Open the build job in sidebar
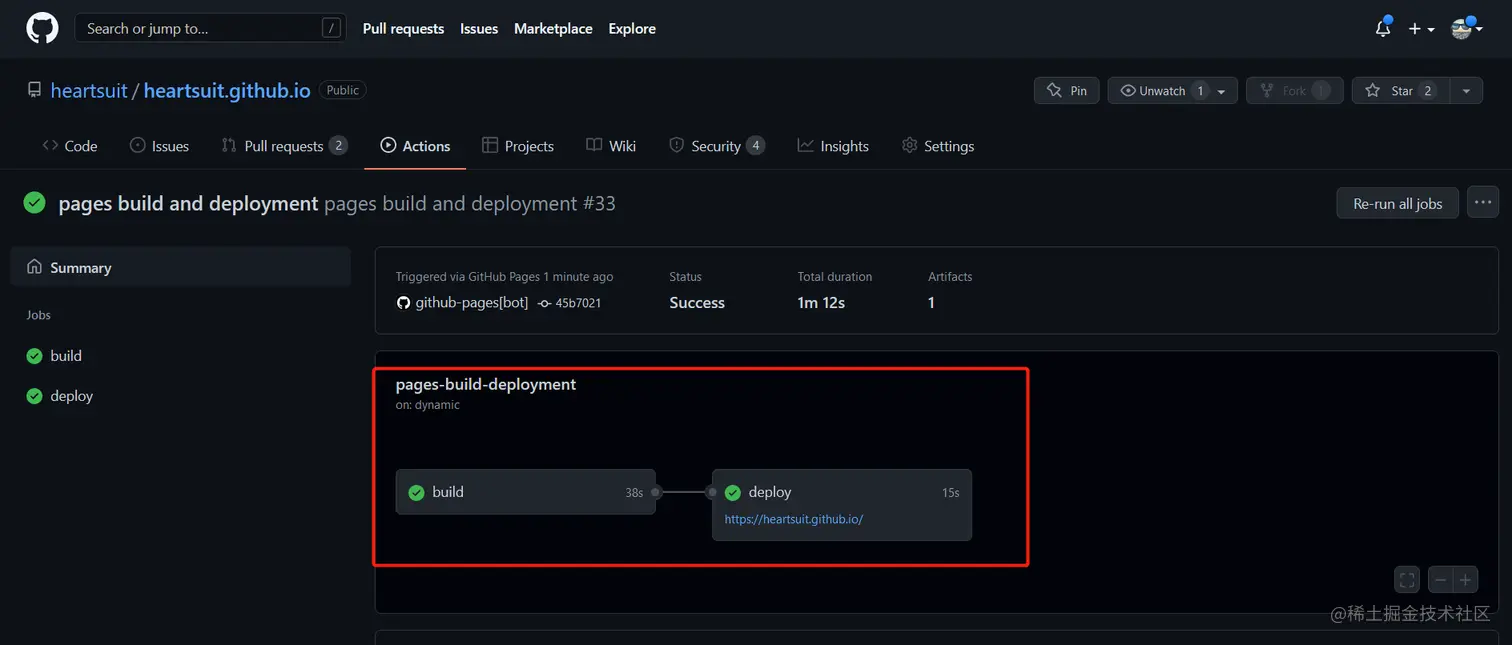 (66, 355)
